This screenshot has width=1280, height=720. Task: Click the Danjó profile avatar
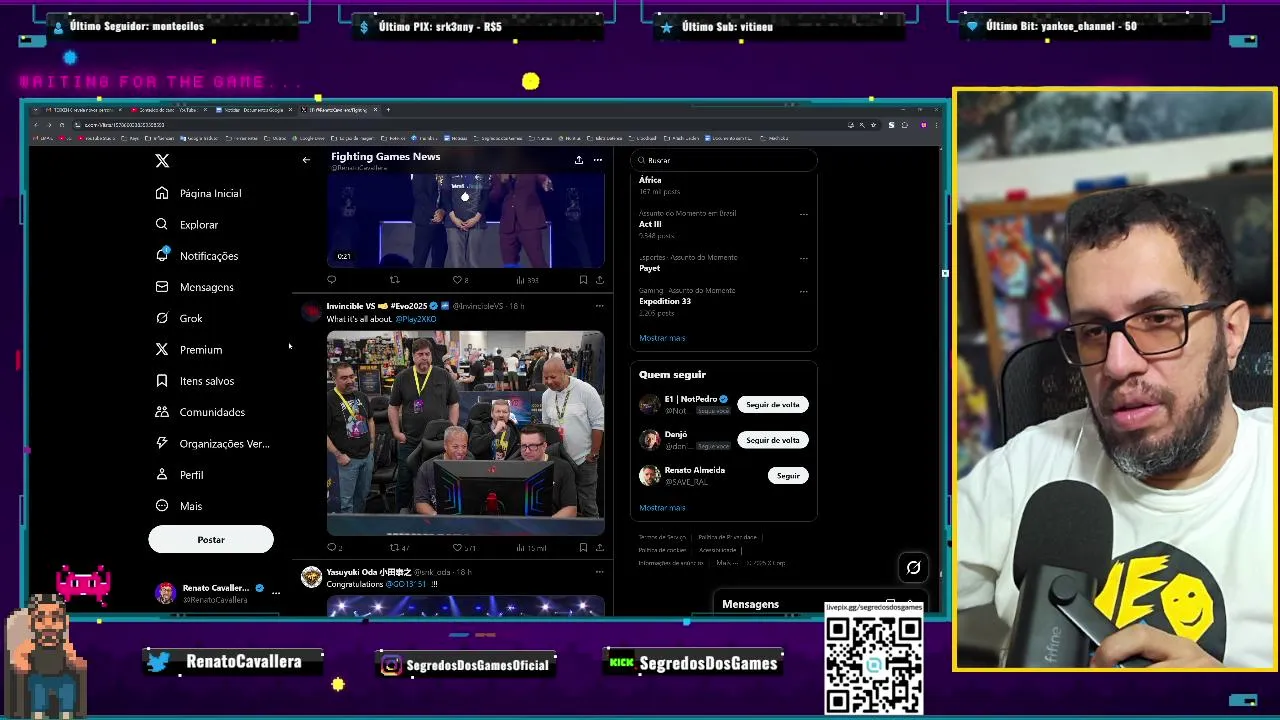[650, 440]
